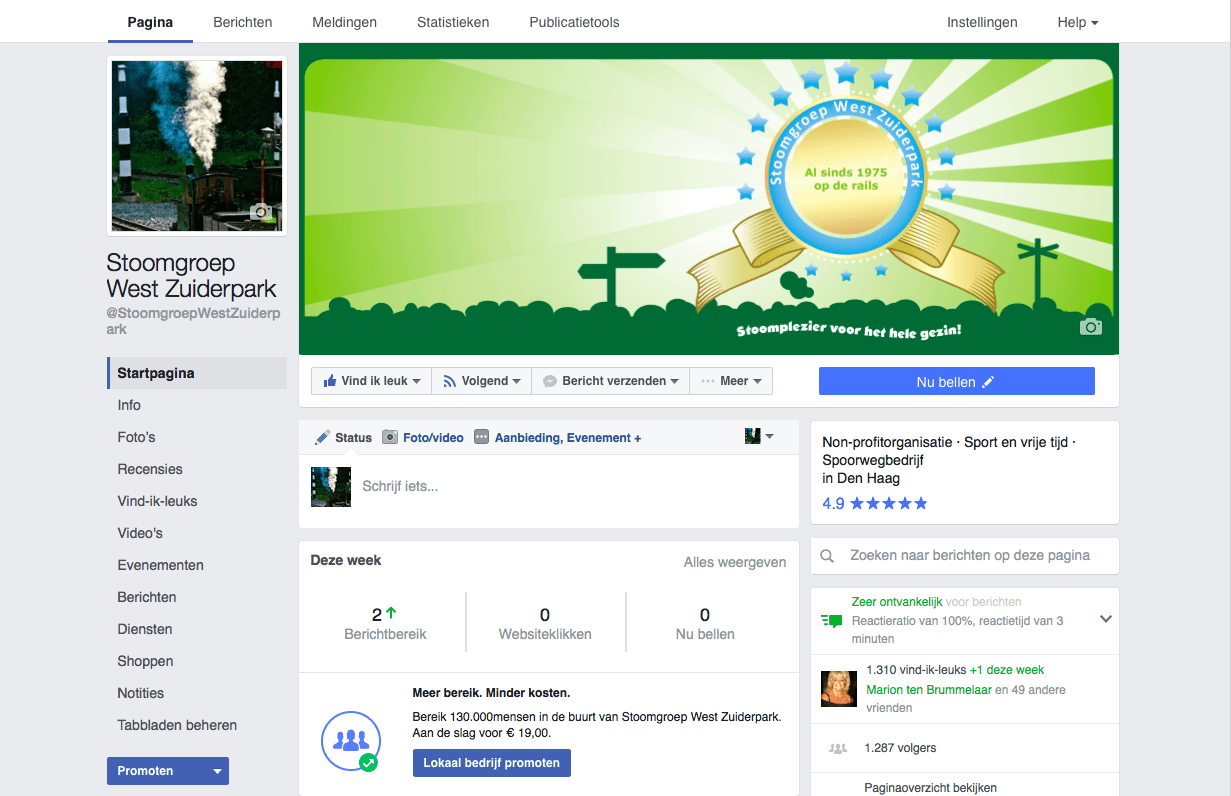Click the composer profile thumbnail
1231x796 pixels.
[x=331, y=487]
